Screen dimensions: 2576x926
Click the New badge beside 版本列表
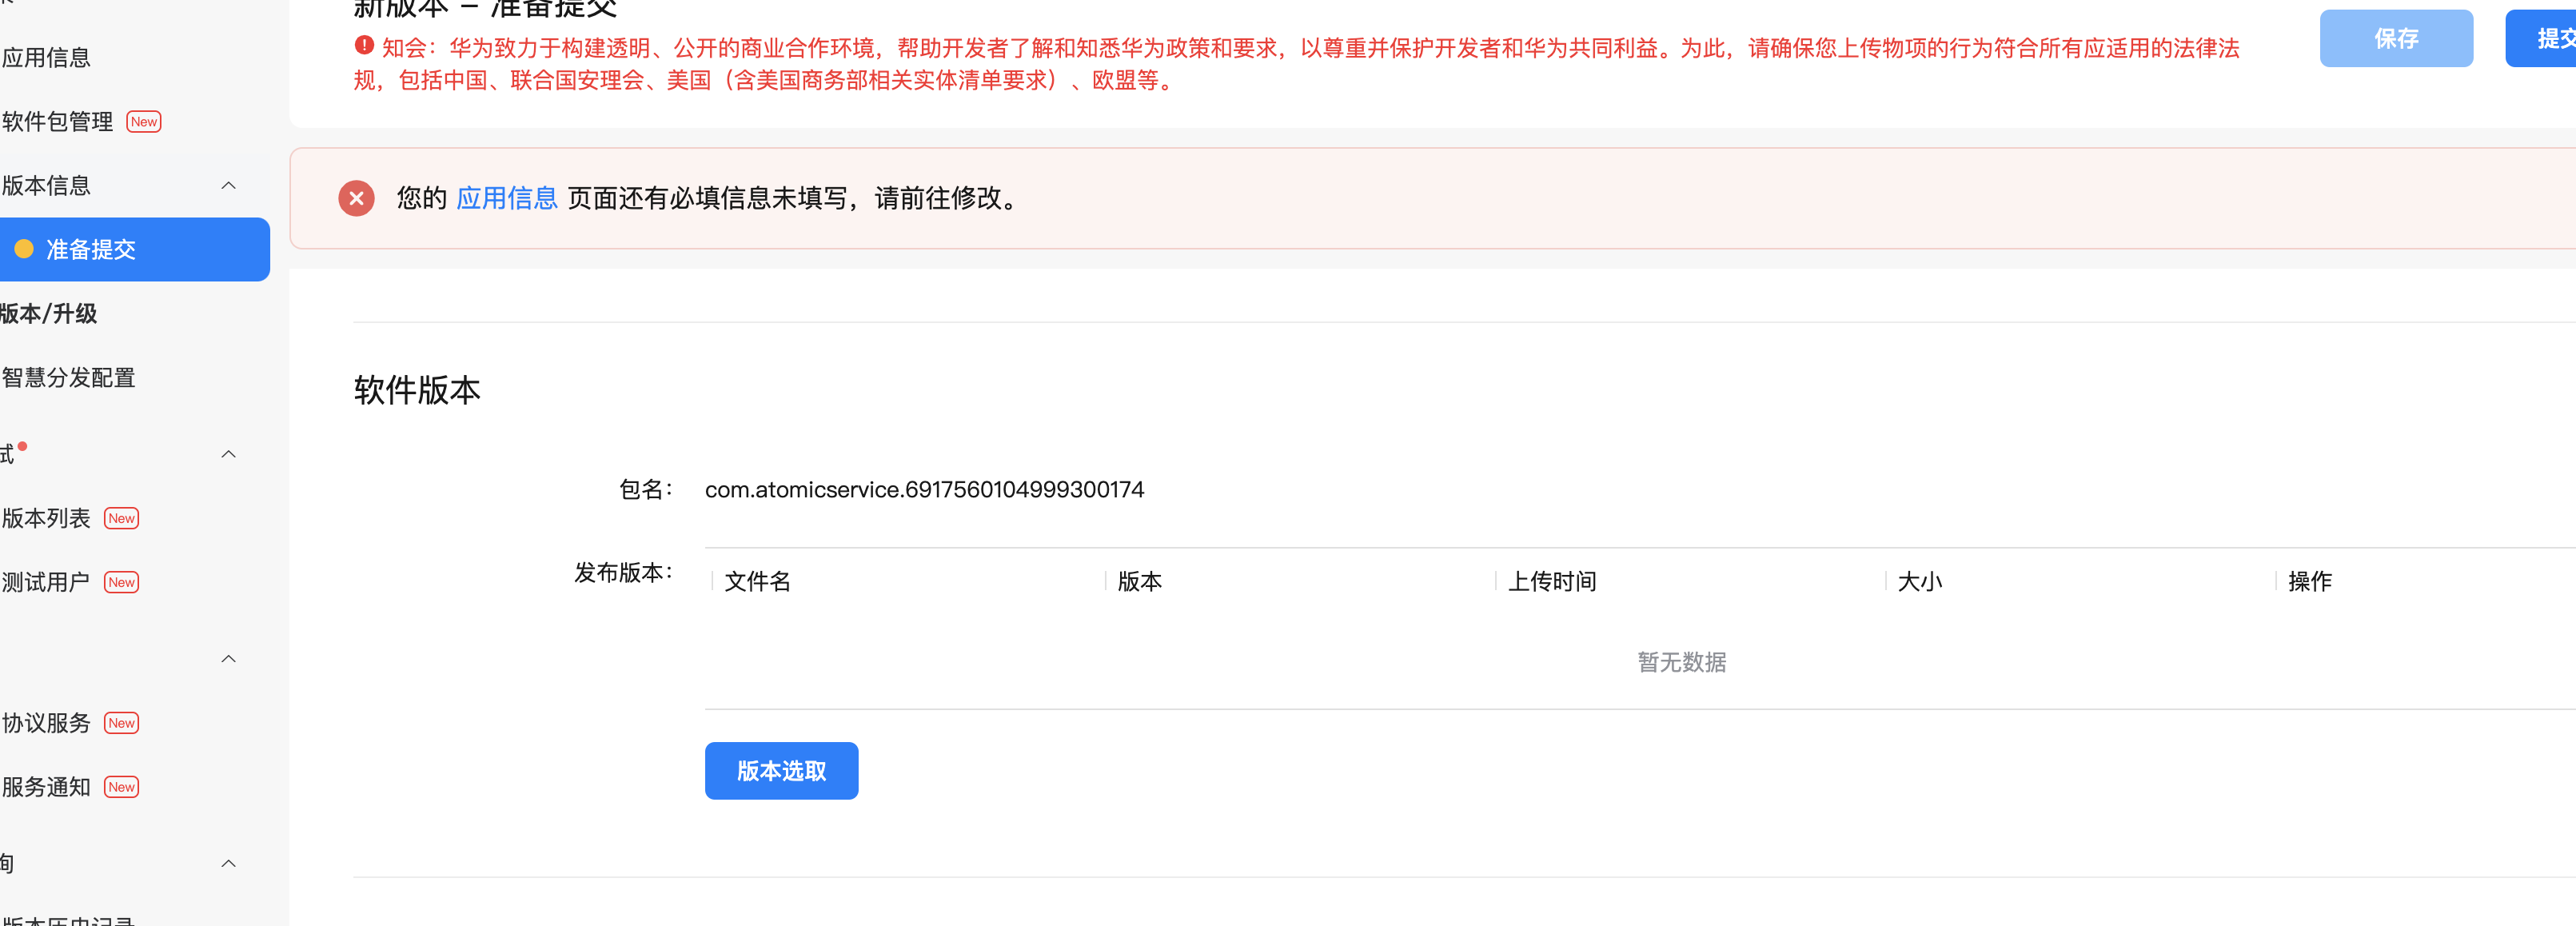pos(122,518)
